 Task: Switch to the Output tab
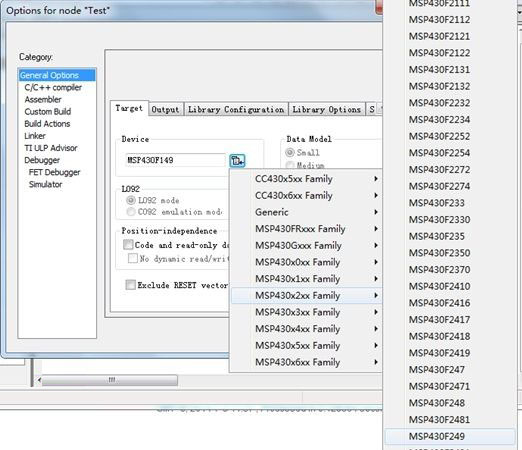(x=166, y=109)
